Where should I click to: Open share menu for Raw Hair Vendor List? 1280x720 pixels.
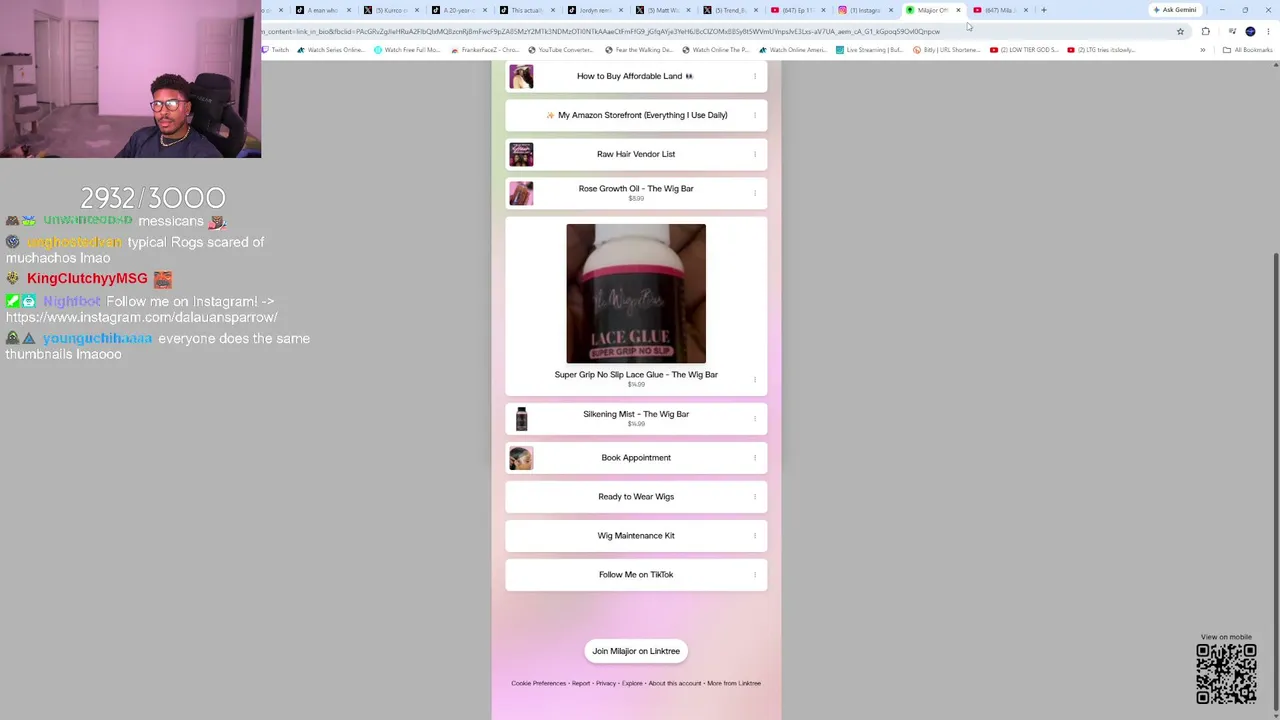755,154
